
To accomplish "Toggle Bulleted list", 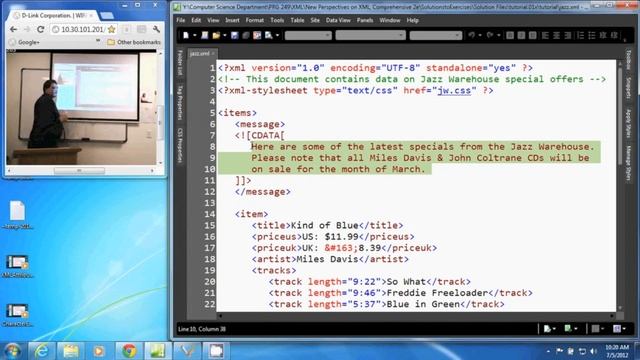I will [x=592, y=36].
